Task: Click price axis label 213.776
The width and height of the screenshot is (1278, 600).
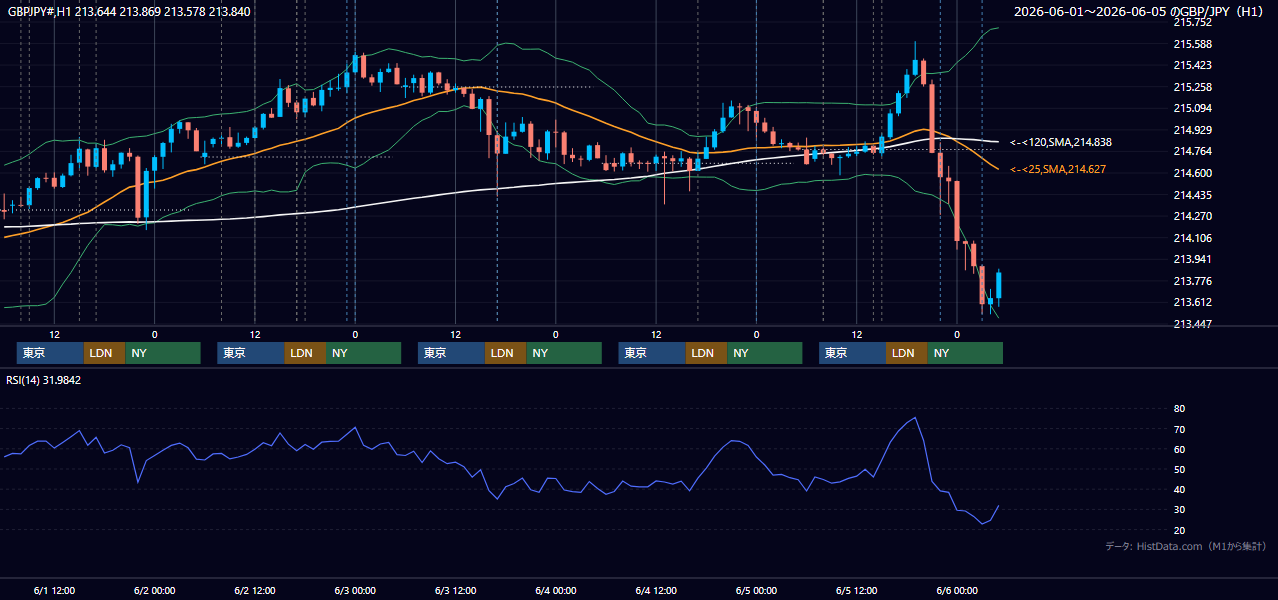Action: 1192,281
